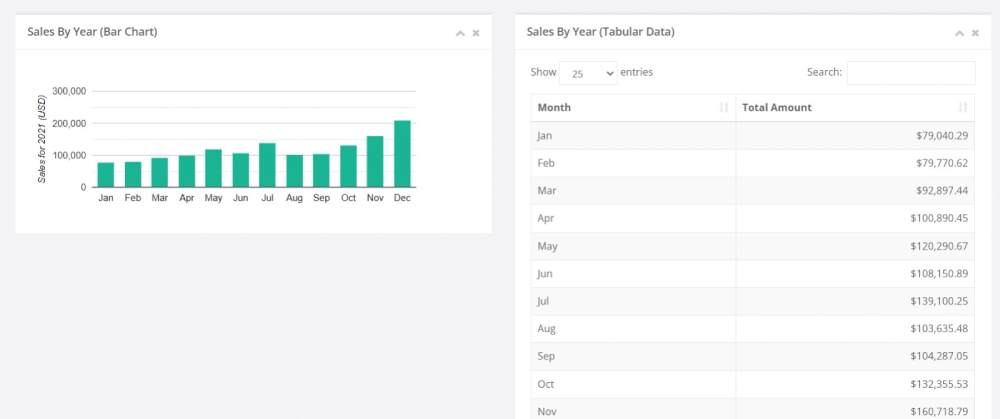Viewport: 1000px width, 419px height.
Task: Click the Sales By Year (Bar Chart) title
Action: pos(92,32)
